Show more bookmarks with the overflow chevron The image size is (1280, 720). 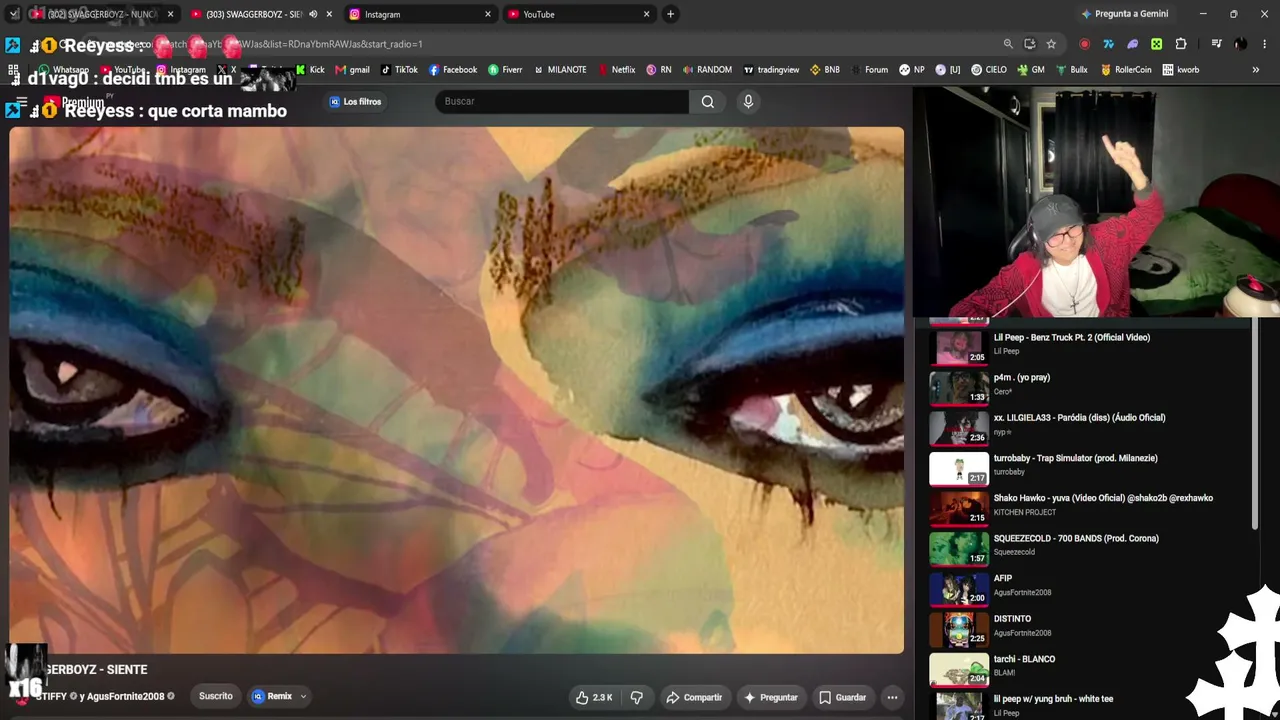[x=1256, y=70]
